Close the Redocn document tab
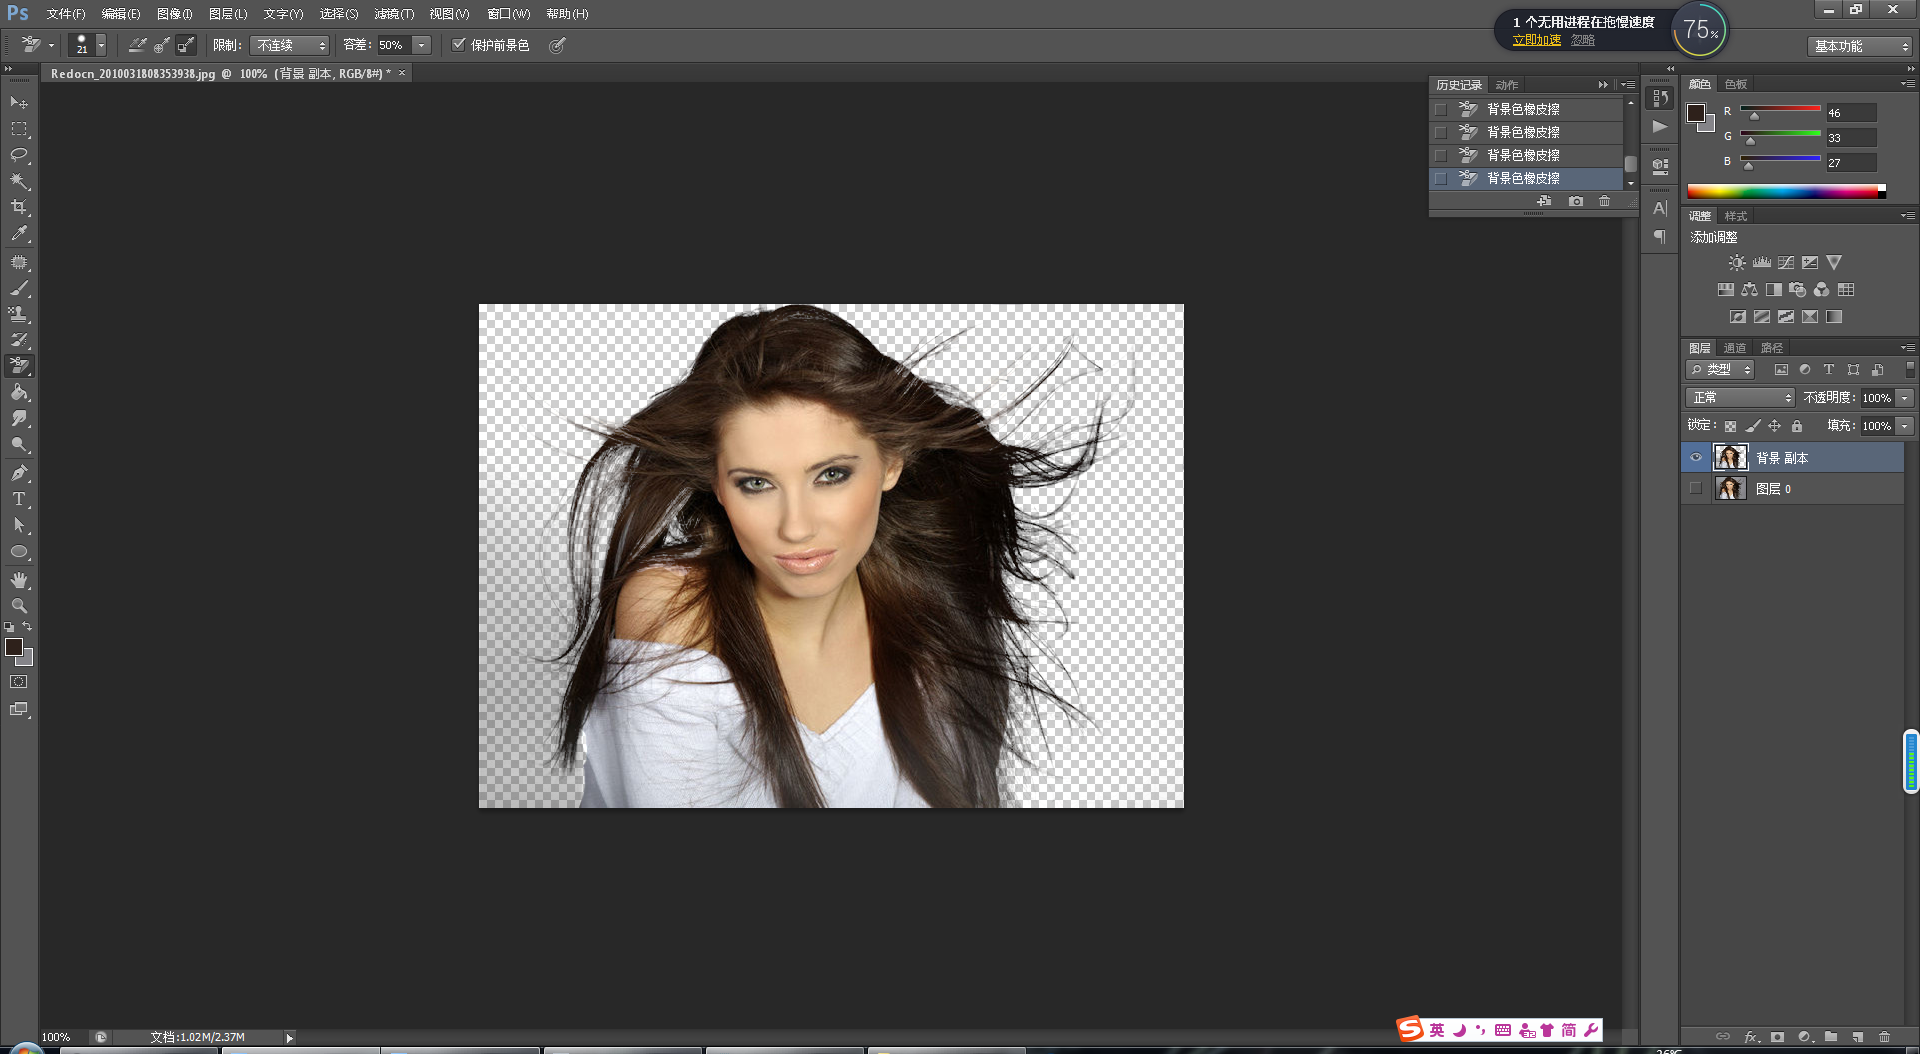This screenshot has height=1054, width=1920. point(402,73)
